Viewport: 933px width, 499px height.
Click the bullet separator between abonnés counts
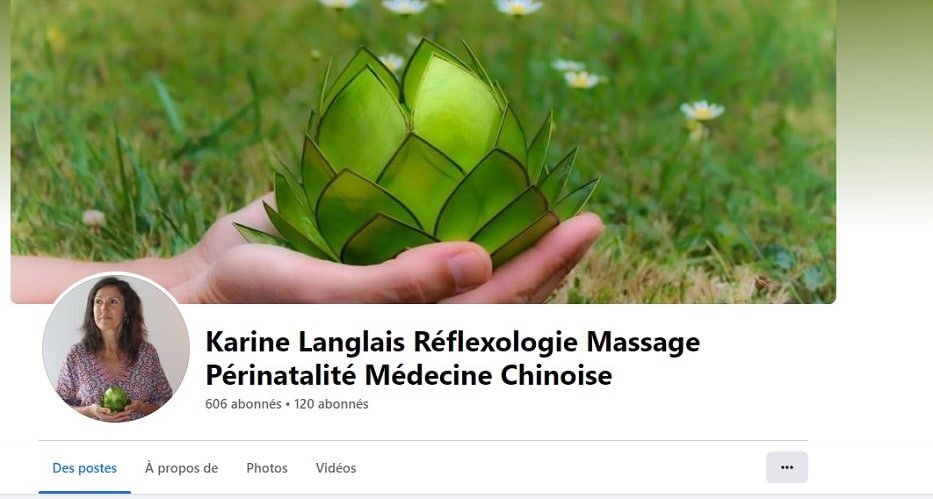click(x=288, y=404)
